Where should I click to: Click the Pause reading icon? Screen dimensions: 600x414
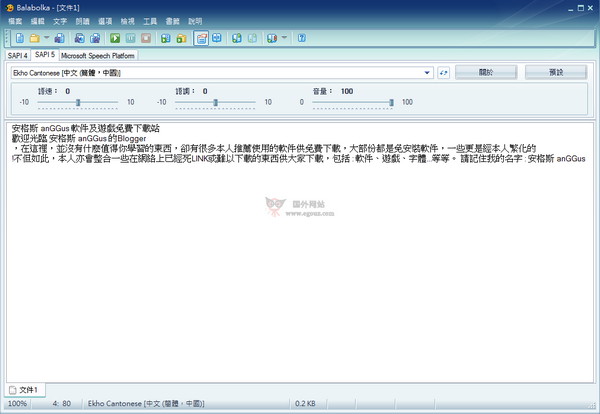tap(130, 38)
